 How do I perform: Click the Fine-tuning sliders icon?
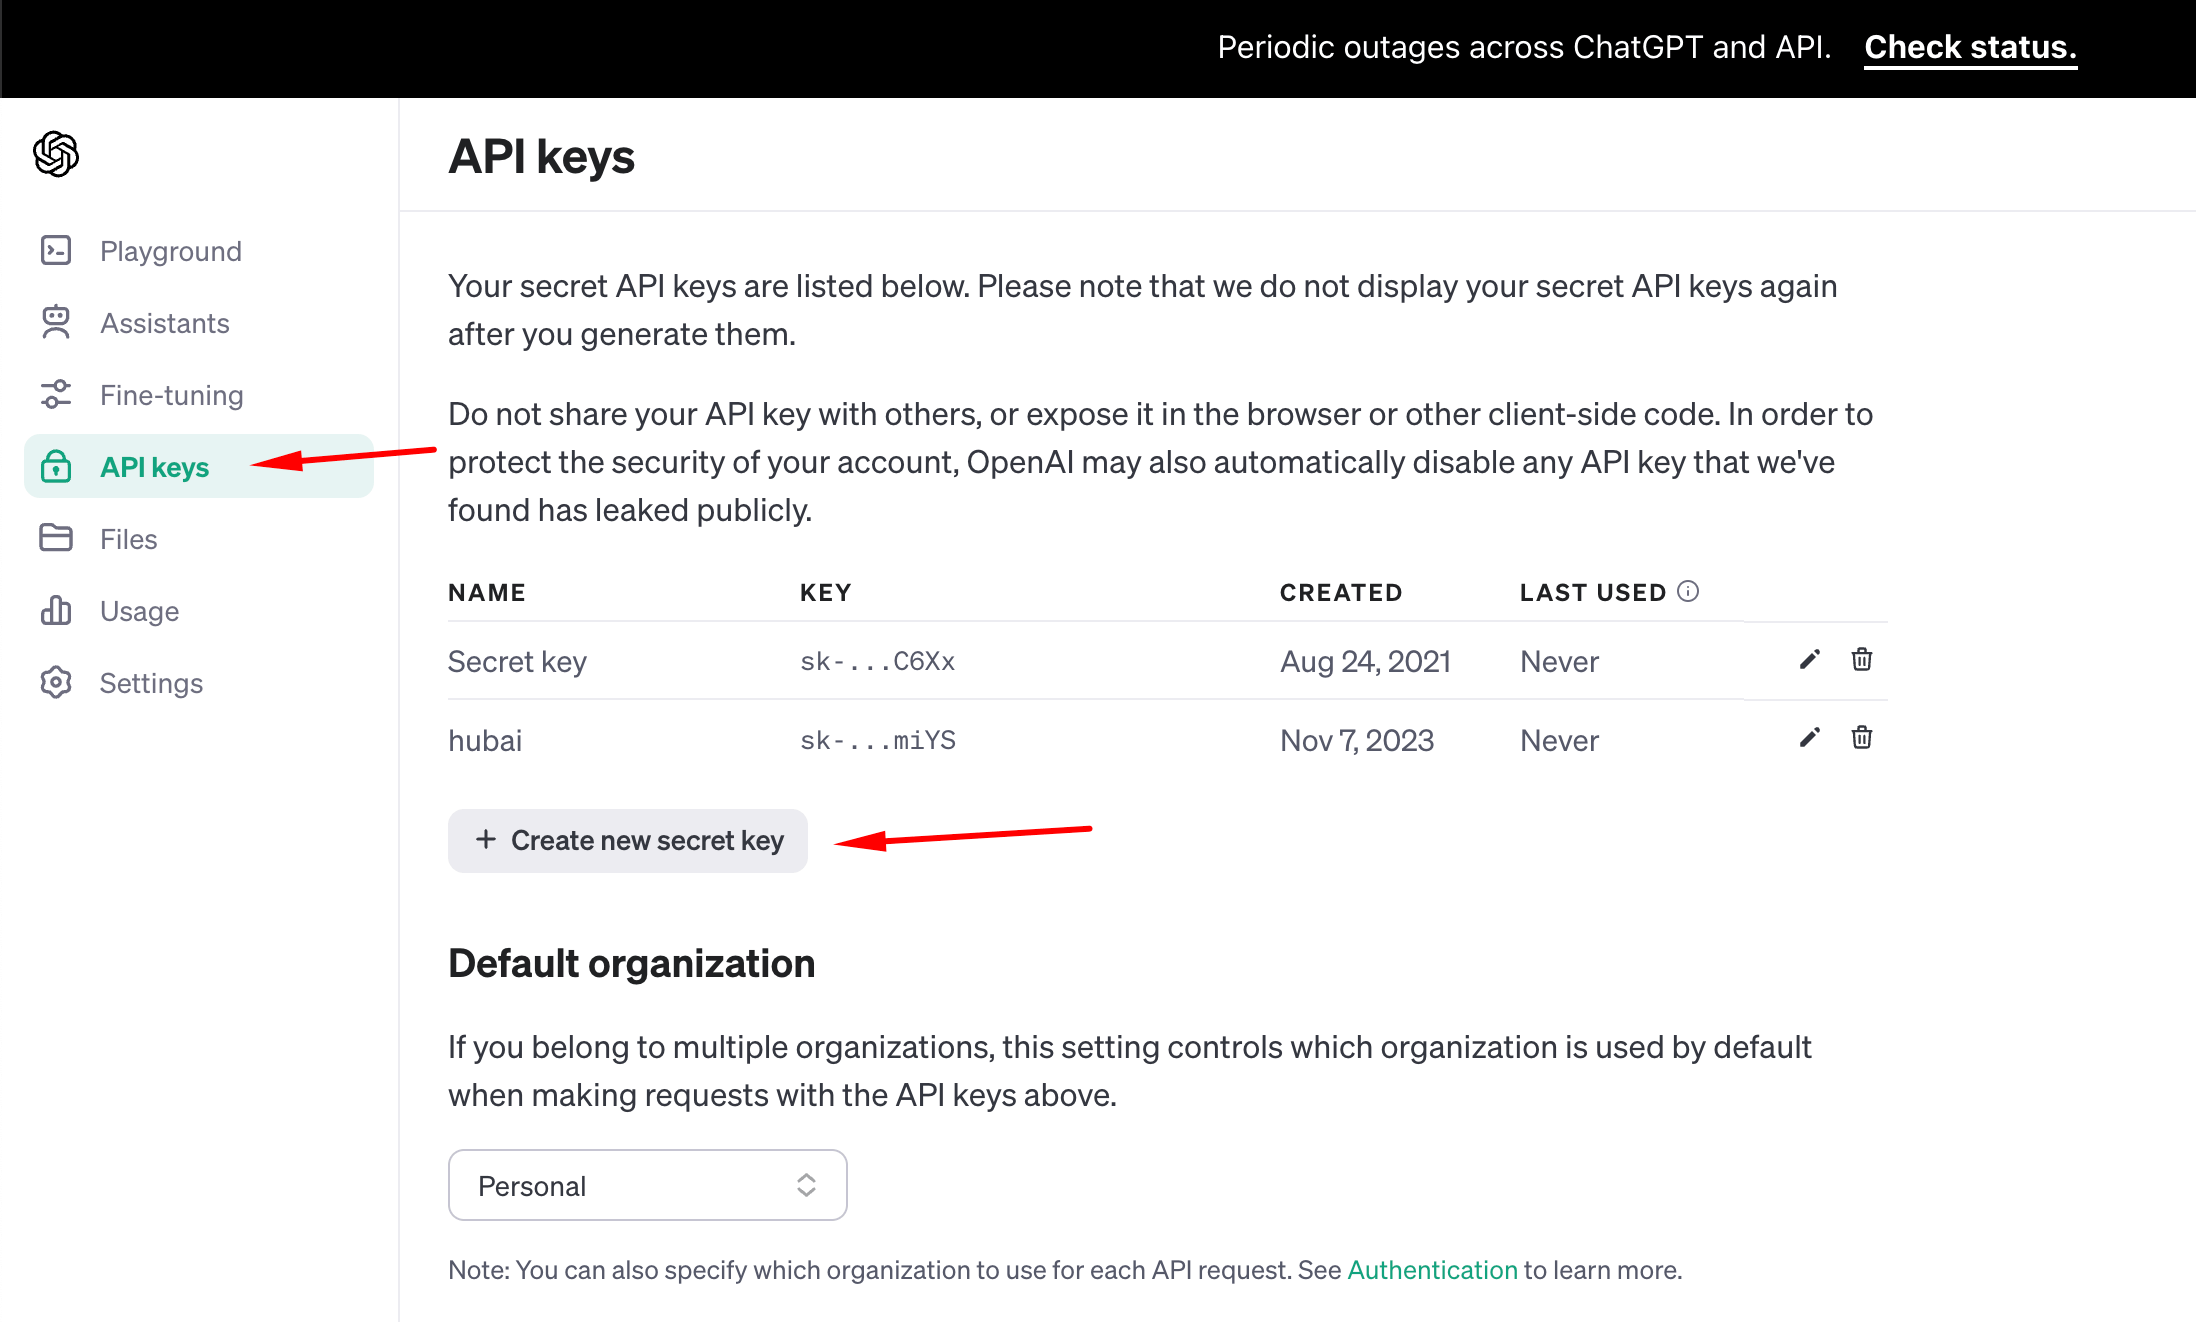coord(56,394)
